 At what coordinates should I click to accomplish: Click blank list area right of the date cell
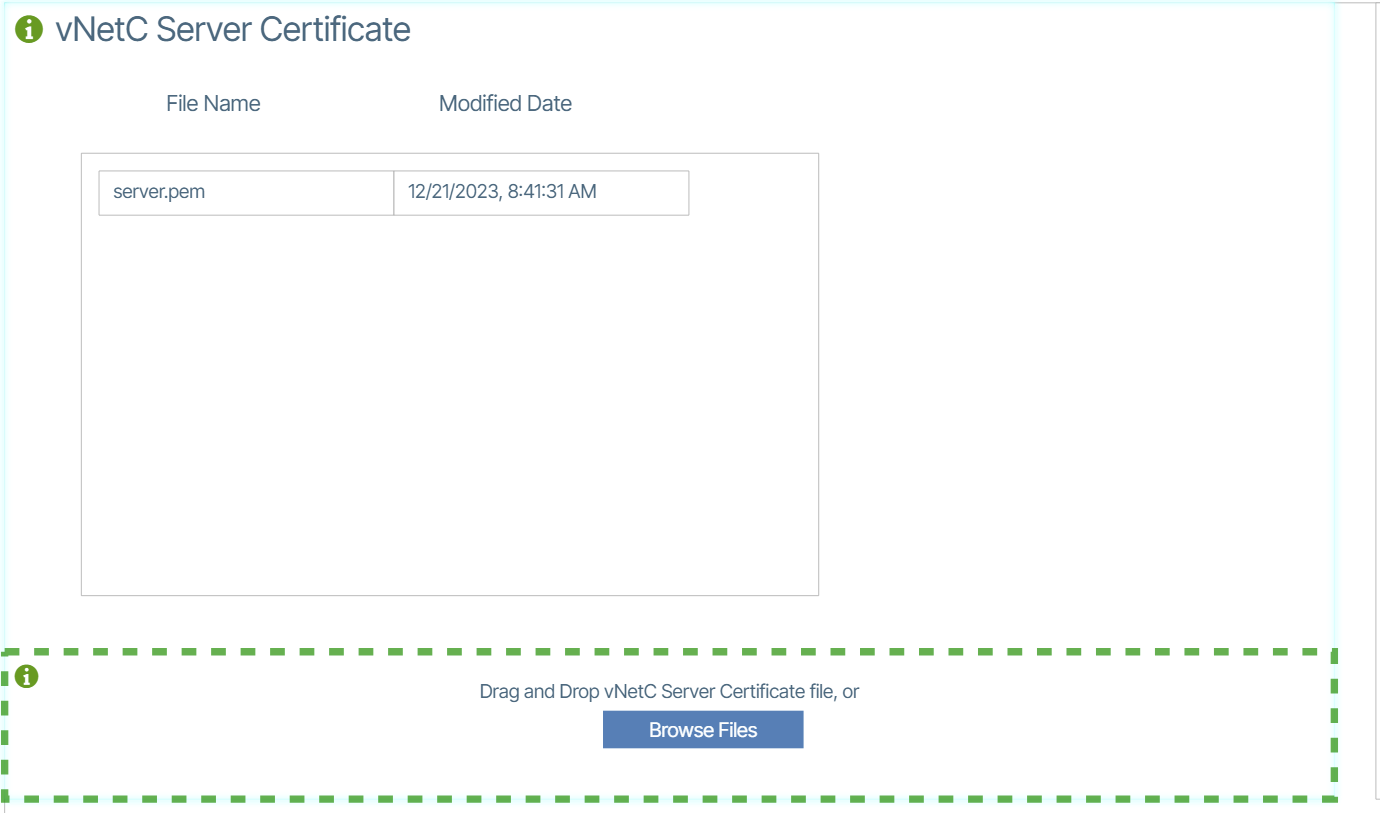coord(753,192)
